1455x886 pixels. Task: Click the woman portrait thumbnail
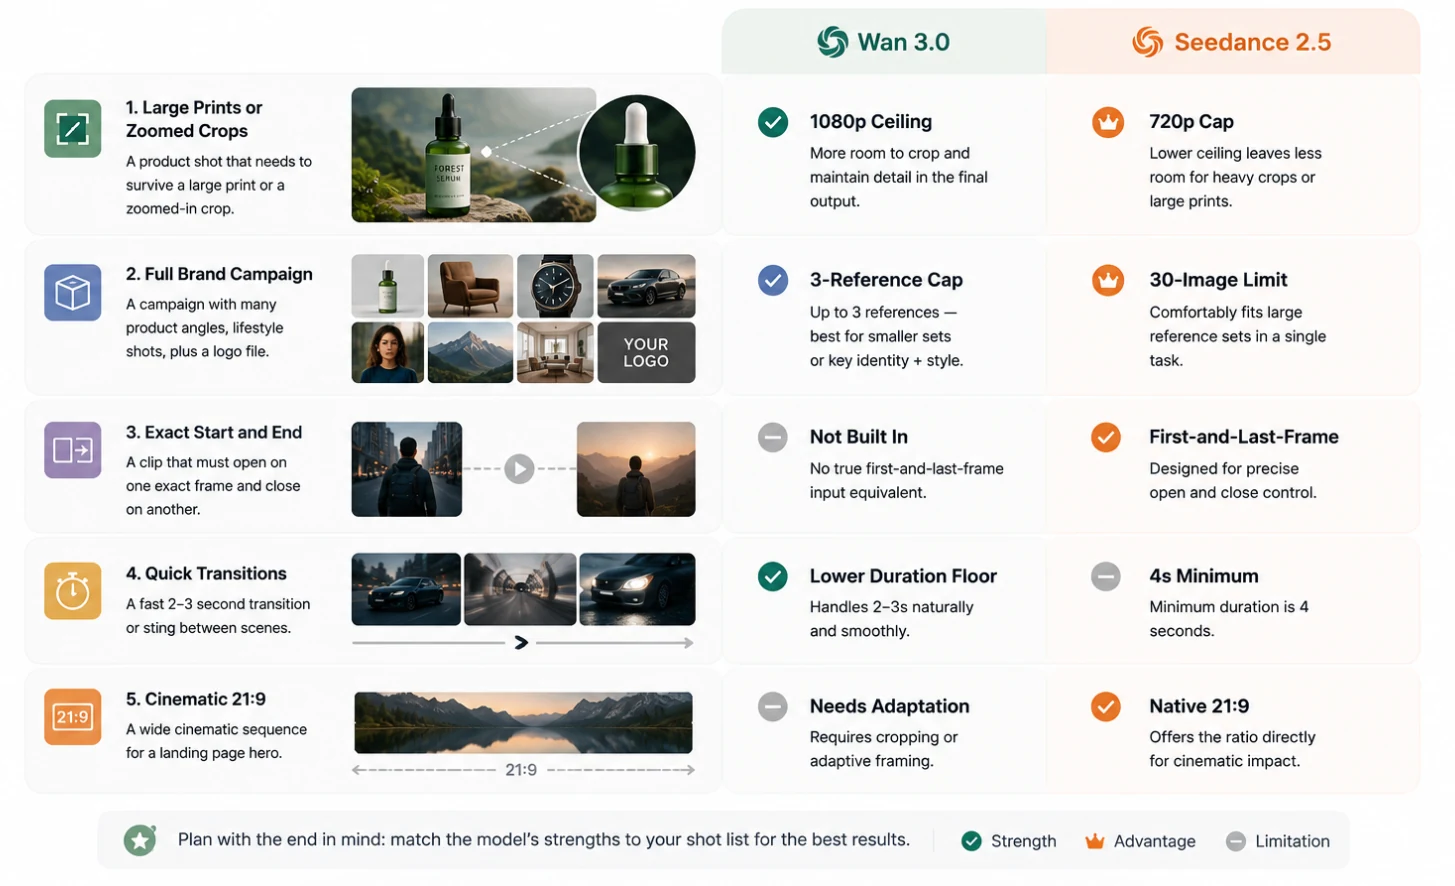coord(387,352)
